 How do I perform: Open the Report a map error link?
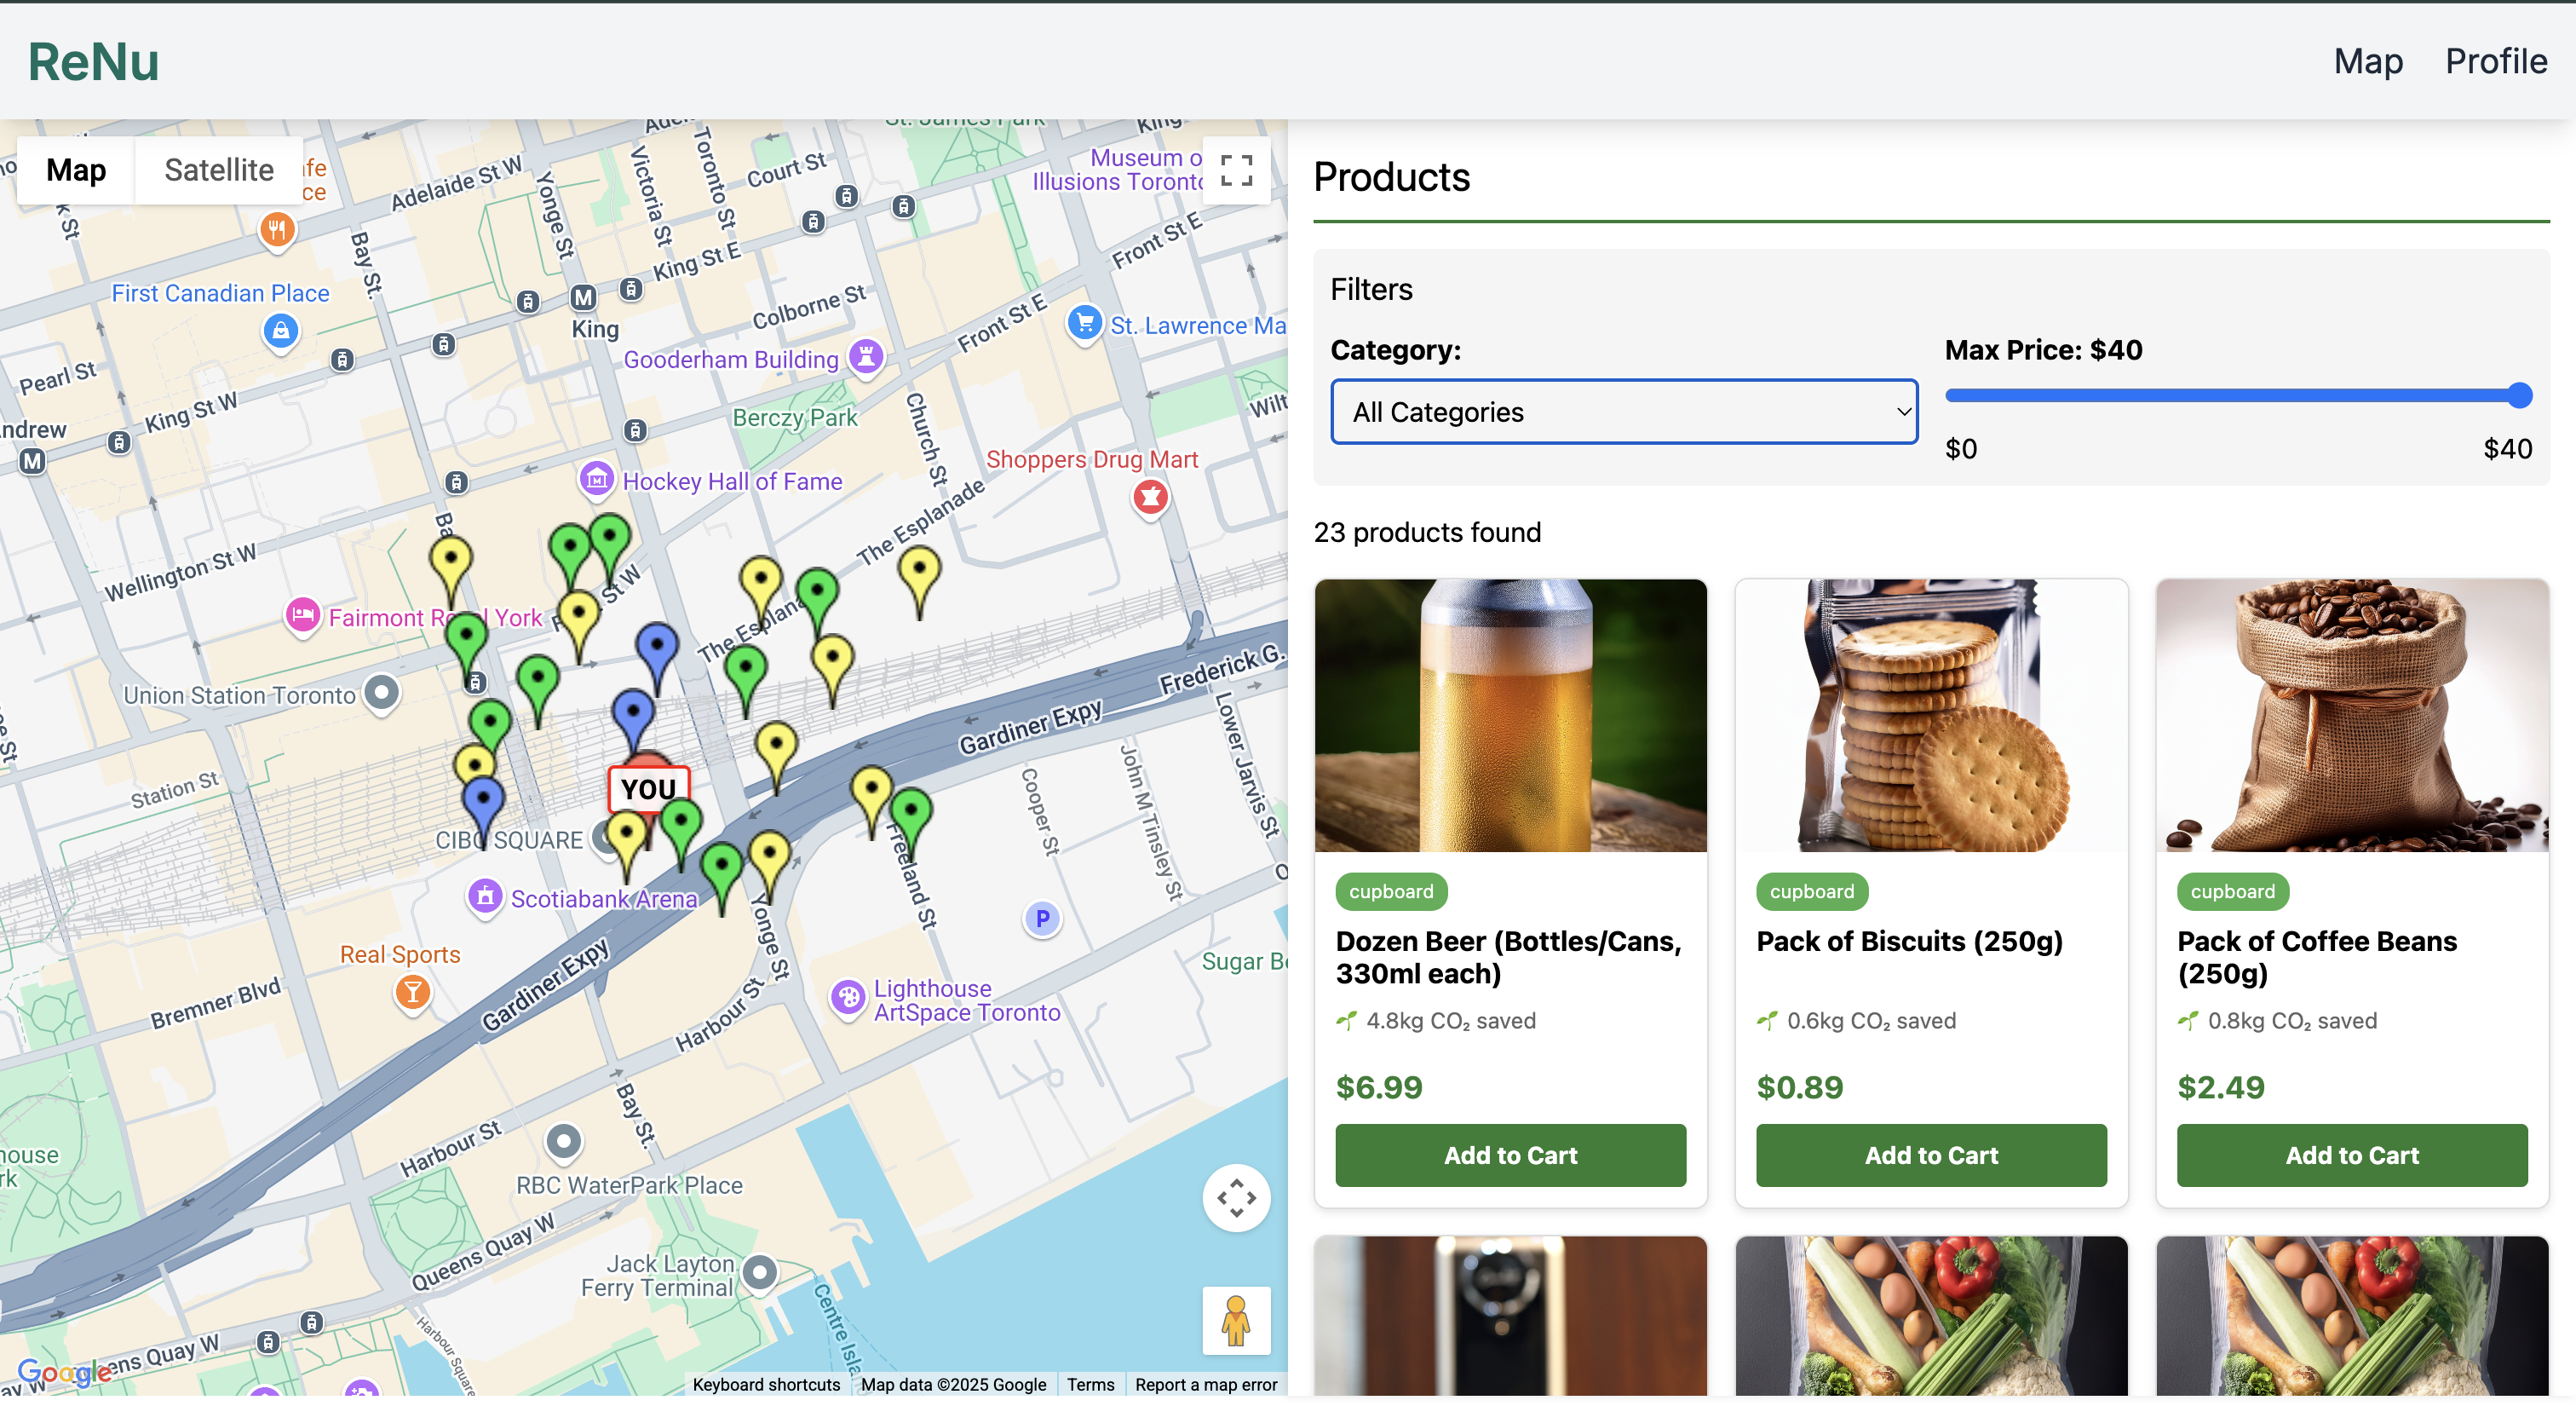(1205, 1384)
